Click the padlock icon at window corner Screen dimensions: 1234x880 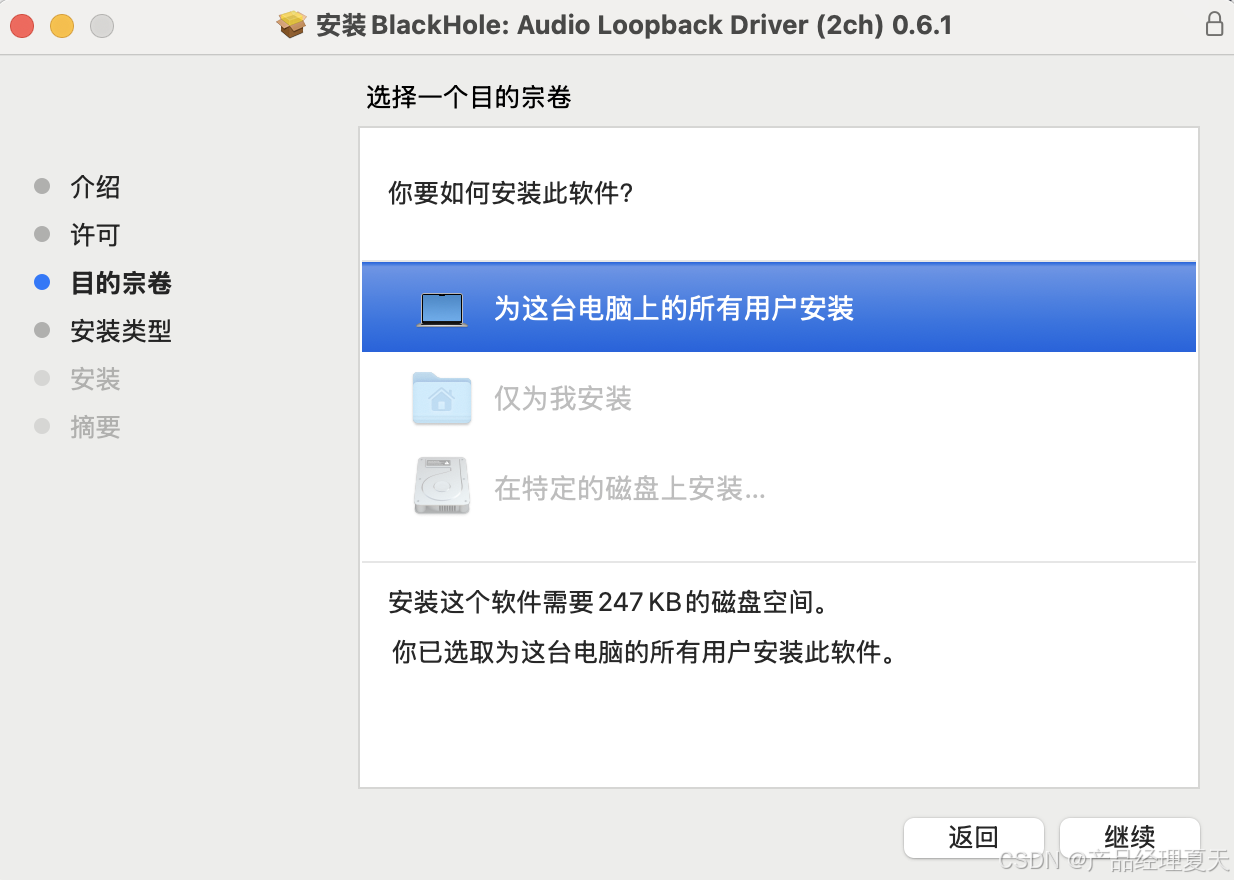[x=1214, y=24]
